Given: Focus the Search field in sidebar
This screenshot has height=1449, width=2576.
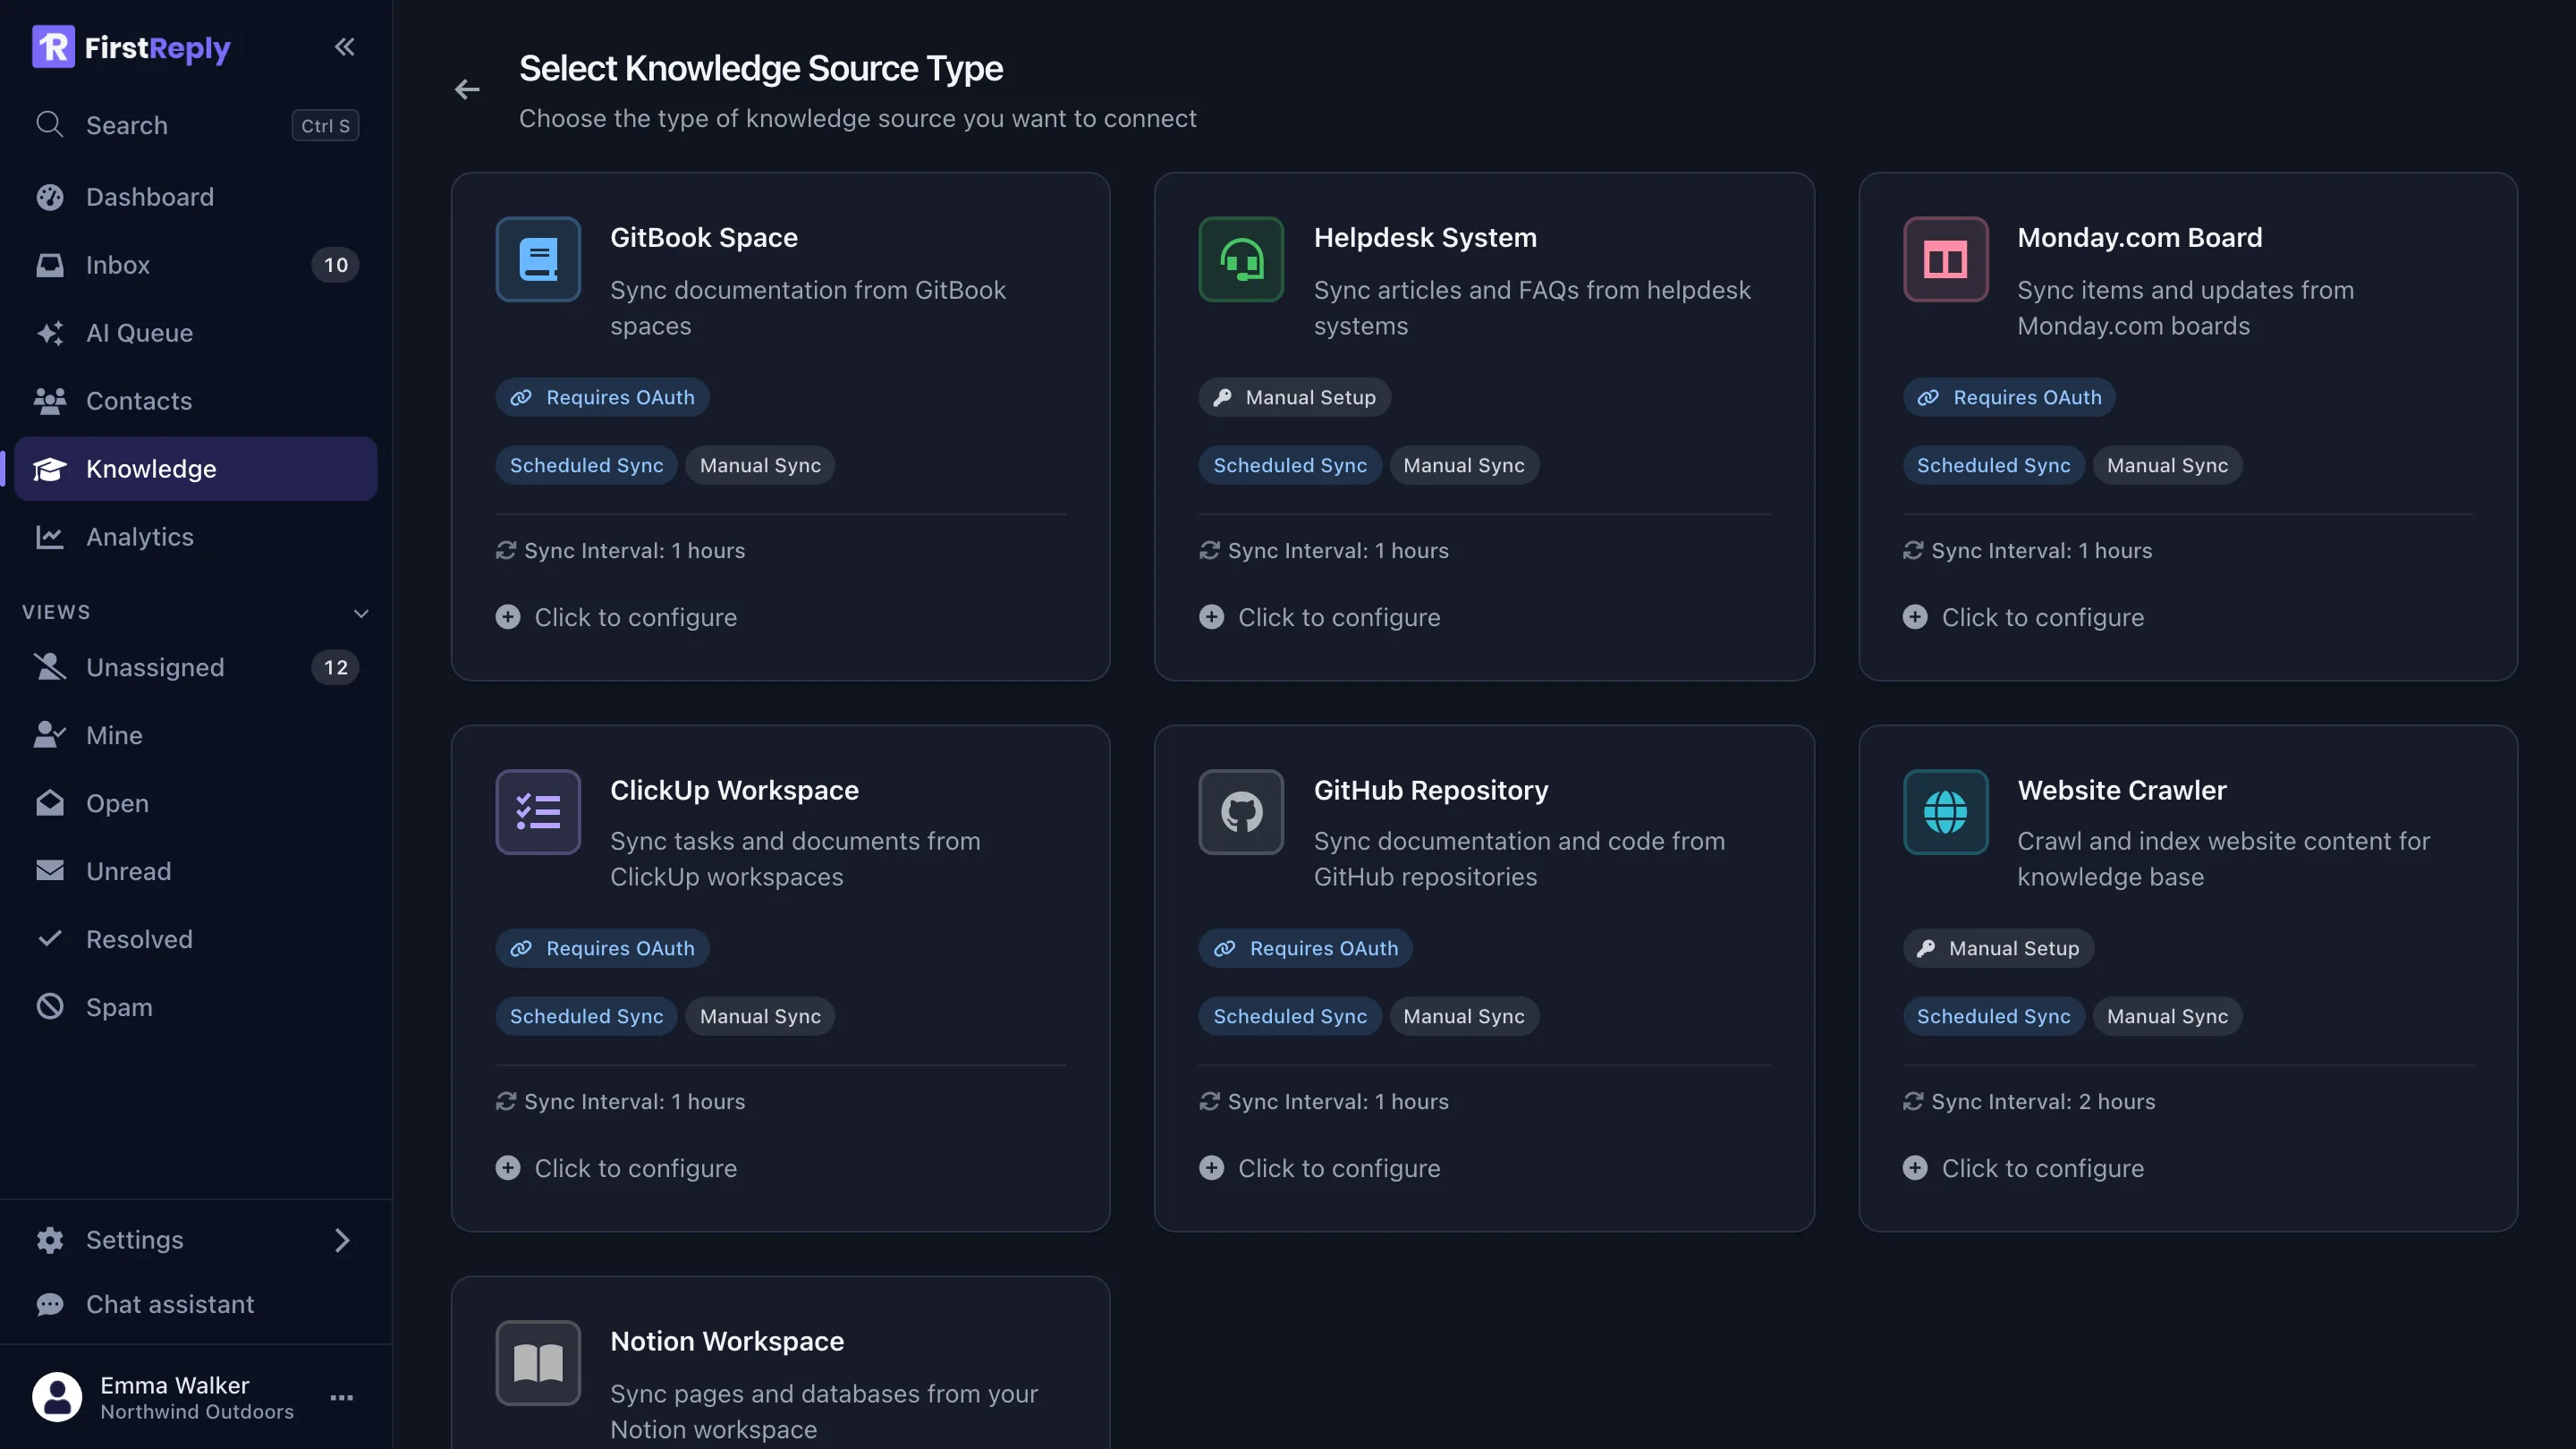Looking at the screenshot, I should pos(196,125).
